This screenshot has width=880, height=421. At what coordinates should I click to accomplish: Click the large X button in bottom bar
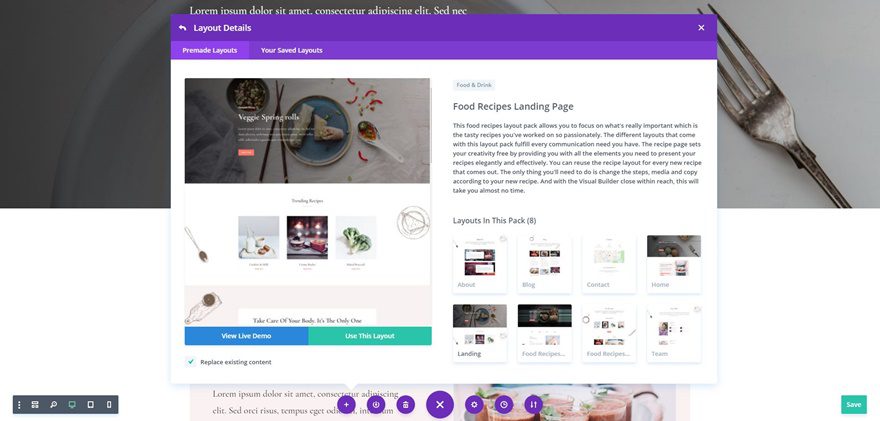click(440, 404)
